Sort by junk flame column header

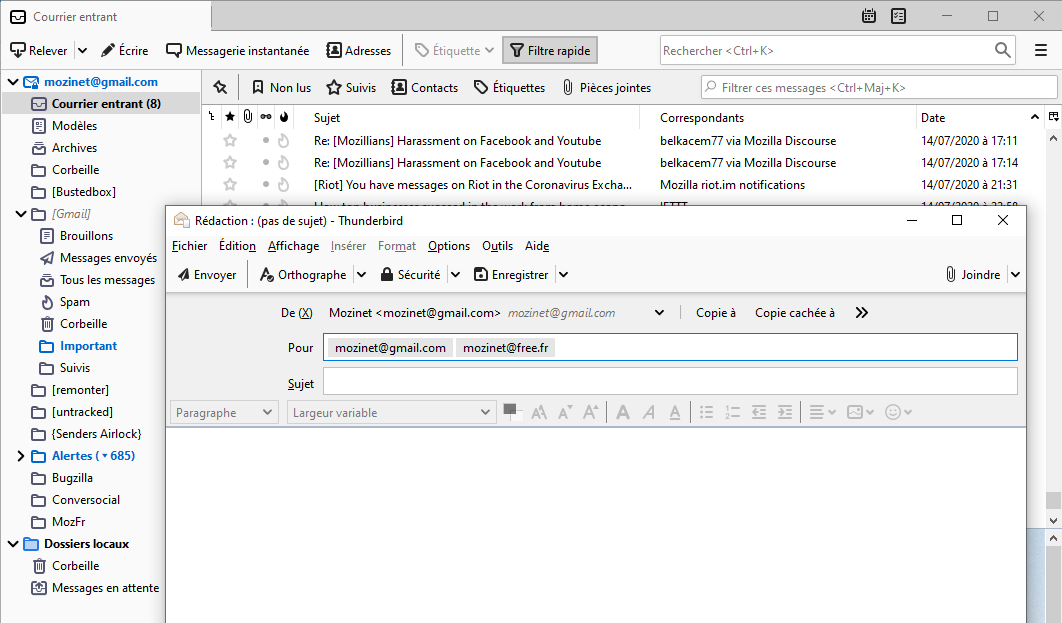pyautogui.click(x=284, y=117)
